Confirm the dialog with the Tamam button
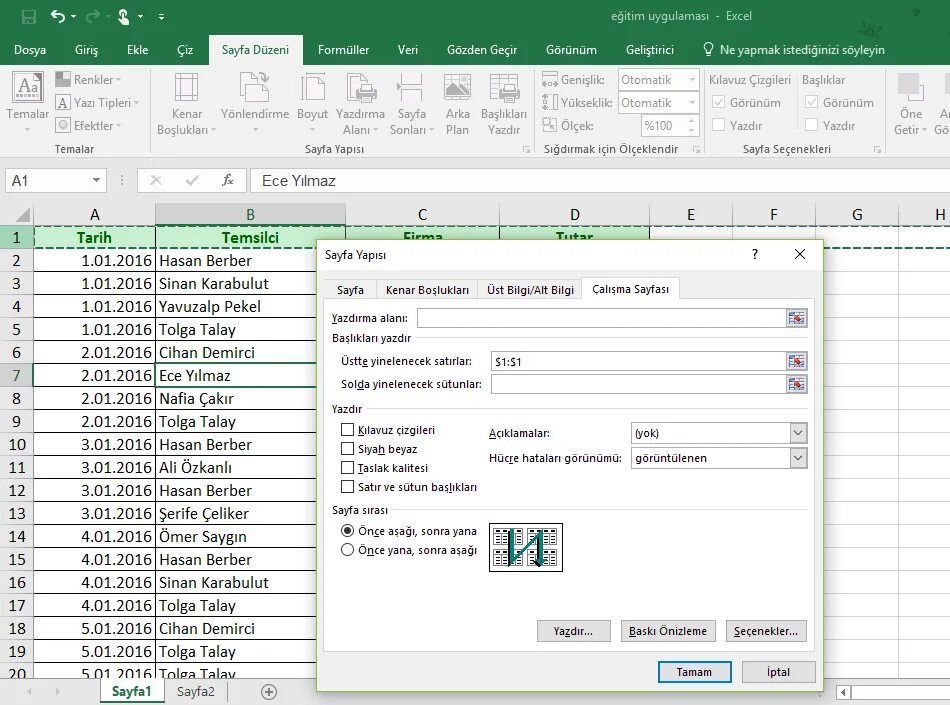The image size is (950, 705). tap(694, 672)
